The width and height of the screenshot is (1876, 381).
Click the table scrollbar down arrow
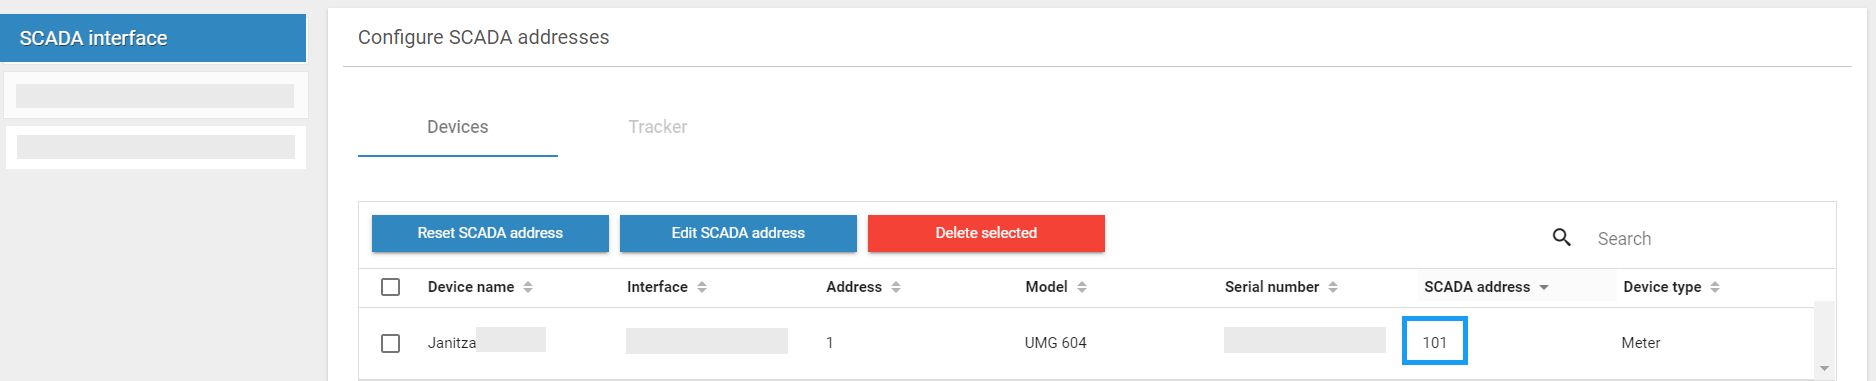1824,369
